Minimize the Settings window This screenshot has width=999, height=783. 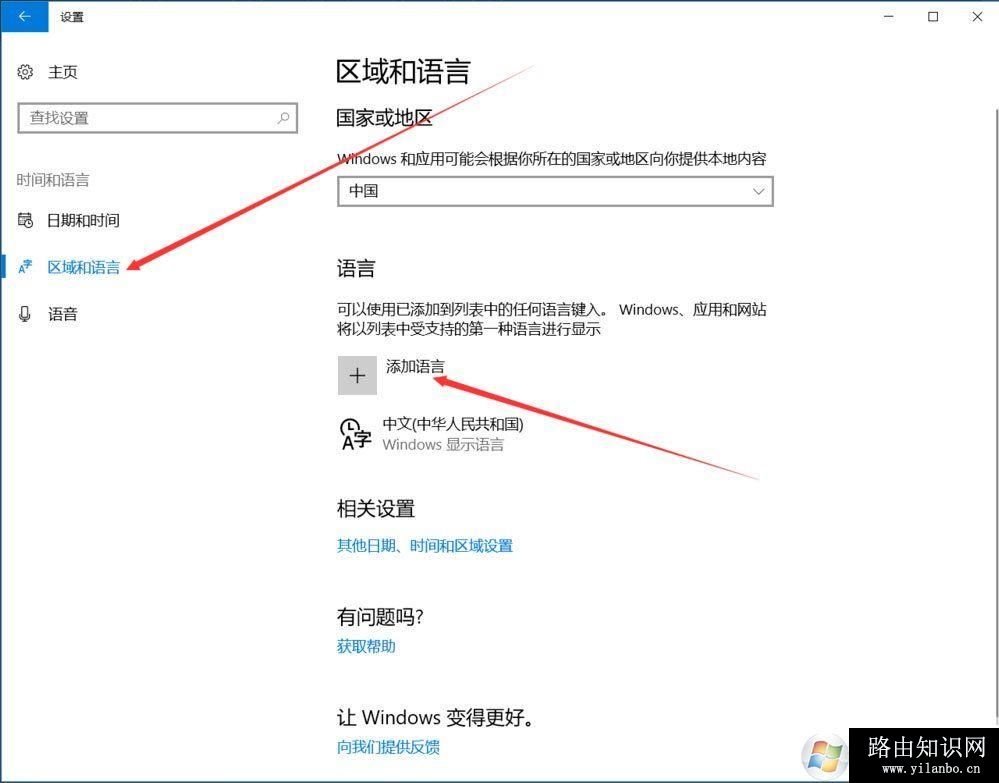(889, 17)
